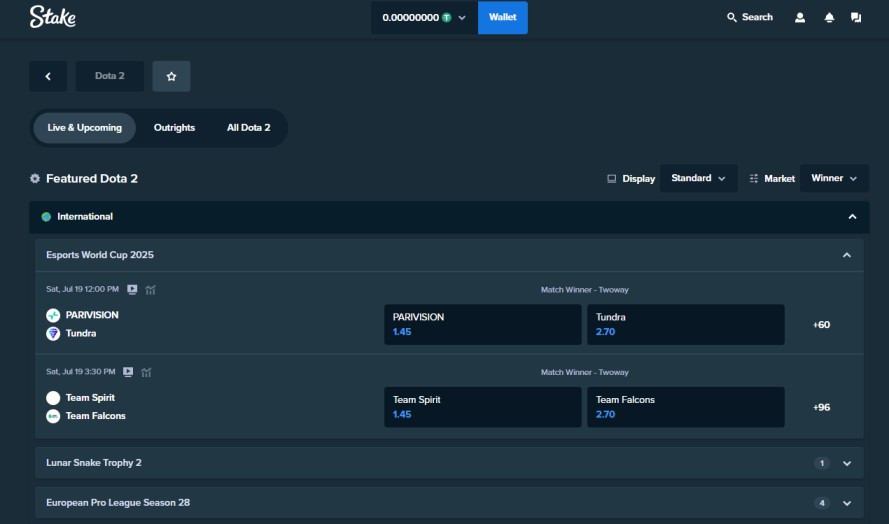Open the statistics icon for Team Spirit match
The width and height of the screenshot is (889, 524).
coord(146,373)
